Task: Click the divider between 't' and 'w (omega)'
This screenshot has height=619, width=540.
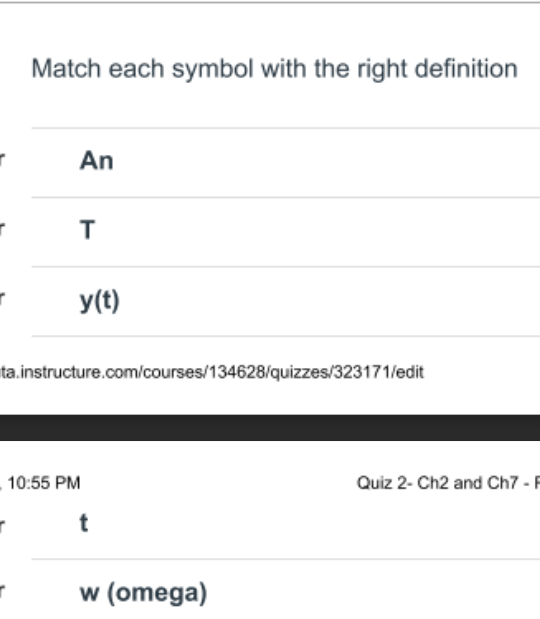Action: pos(286,559)
